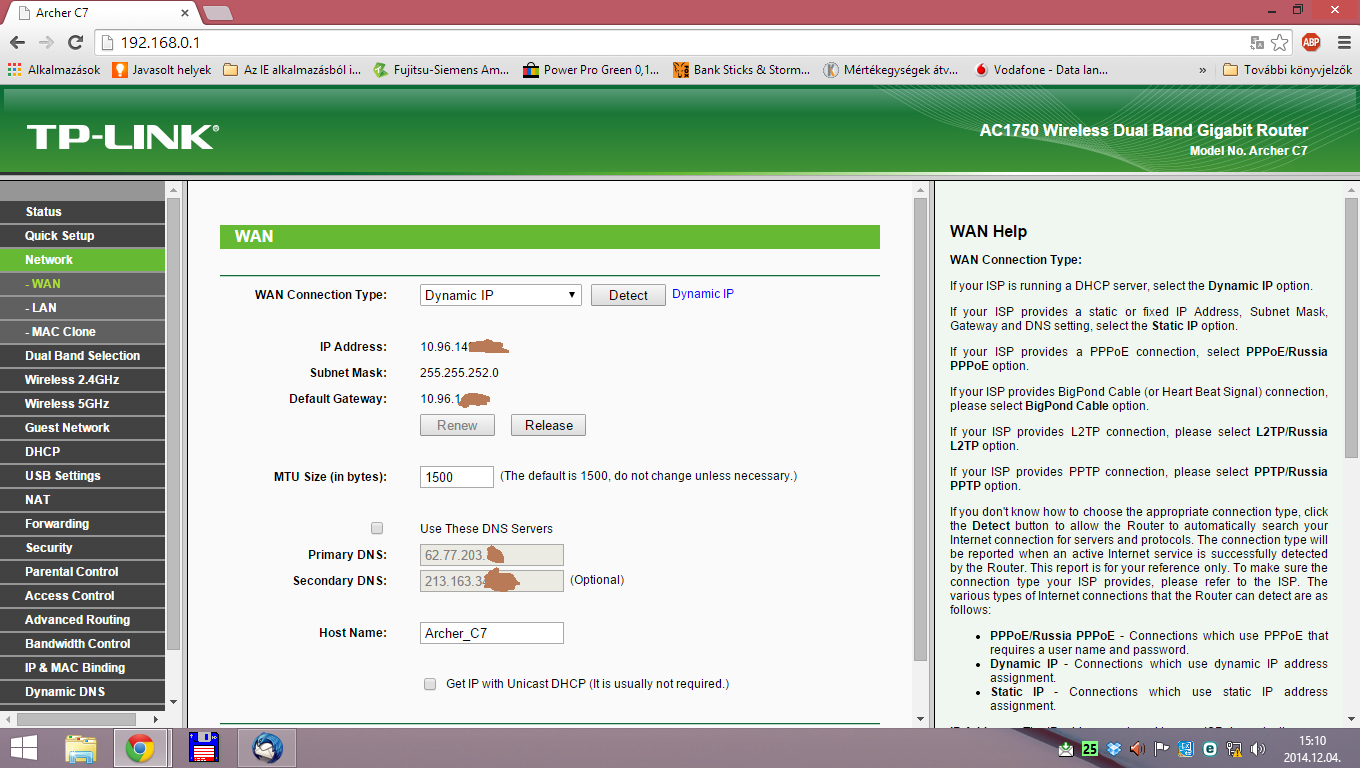1360x768 pixels.
Task: Open Parental Control in the sidebar
Action: click(x=82, y=572)
